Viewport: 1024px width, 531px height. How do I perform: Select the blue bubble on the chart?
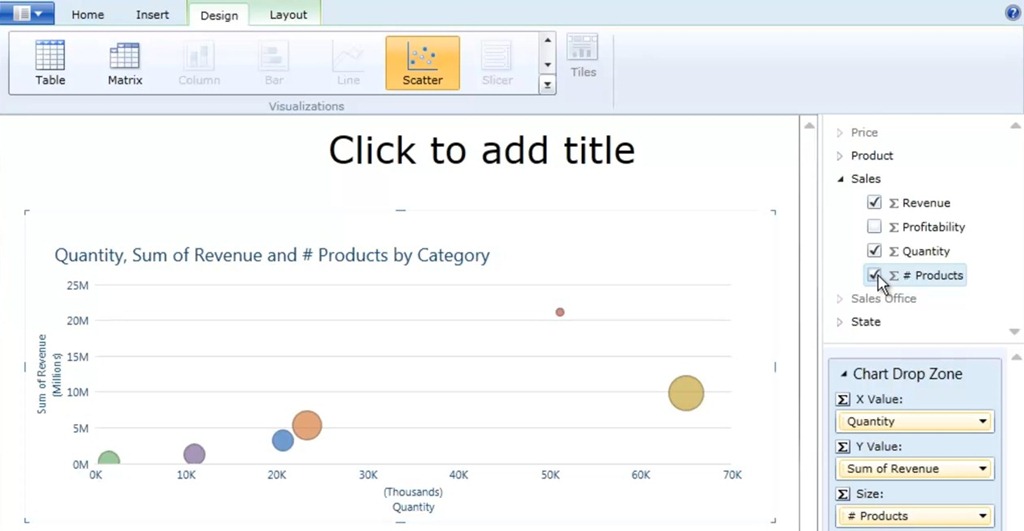tap(283, 440)
